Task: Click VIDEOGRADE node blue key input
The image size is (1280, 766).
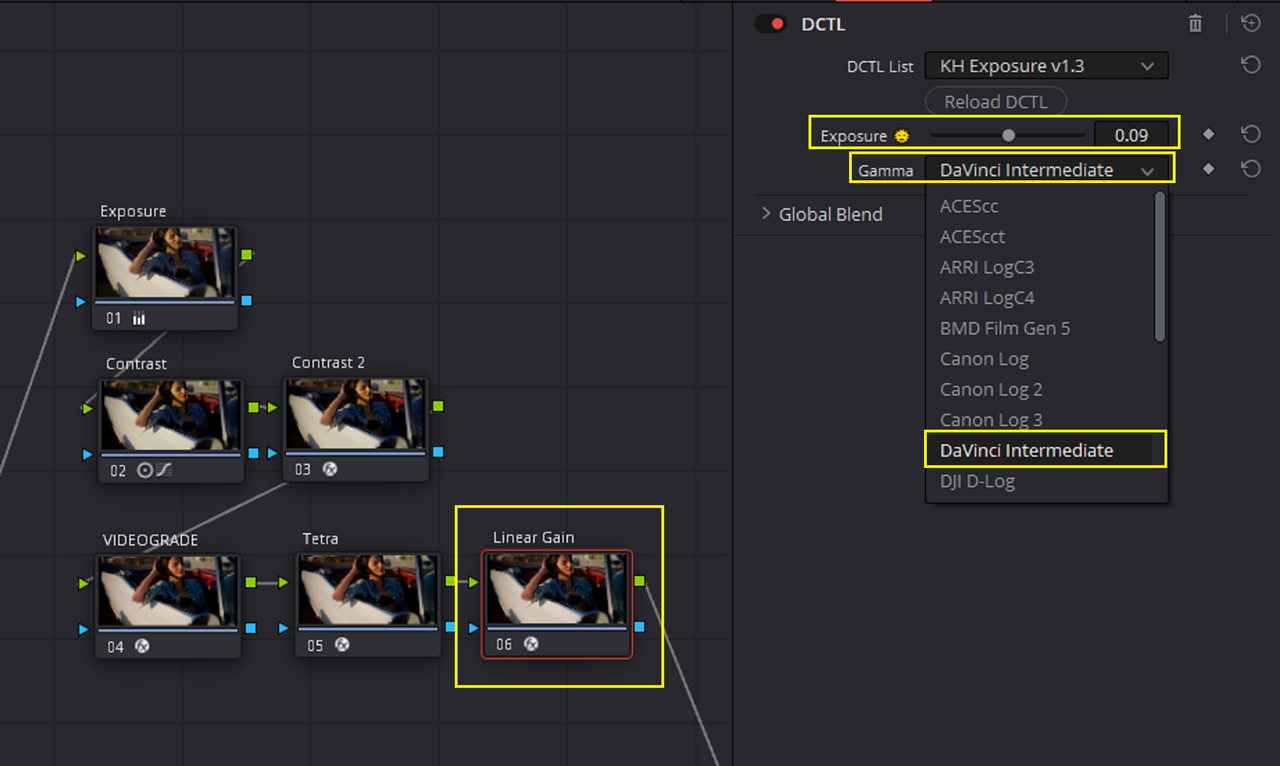Action: click(x=85, y=629)
